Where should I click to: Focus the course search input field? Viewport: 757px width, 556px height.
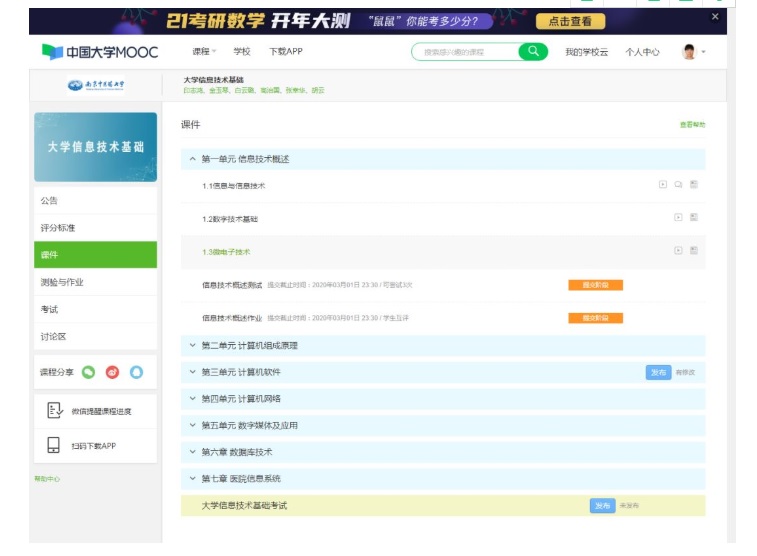465,51
